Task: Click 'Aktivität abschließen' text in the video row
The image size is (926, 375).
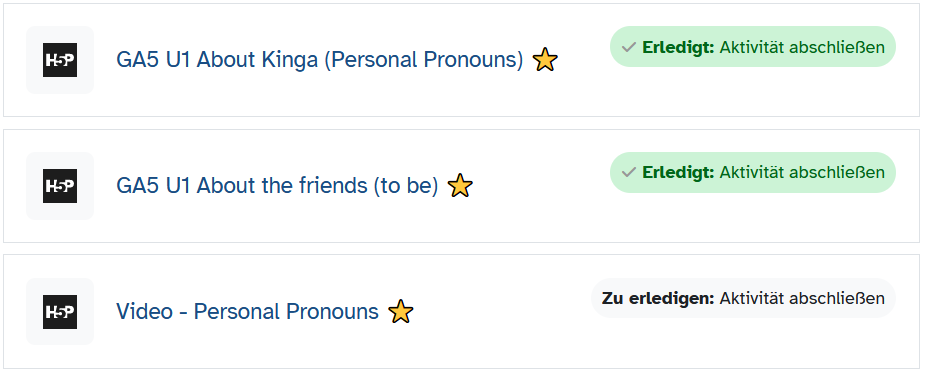Action: [802, 298]
